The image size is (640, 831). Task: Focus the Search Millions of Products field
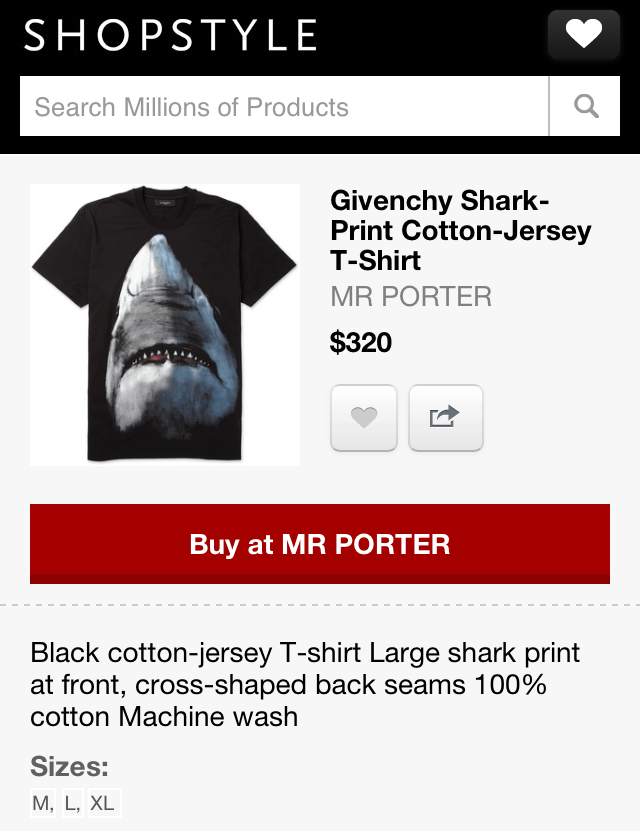(x=284, y=106)
